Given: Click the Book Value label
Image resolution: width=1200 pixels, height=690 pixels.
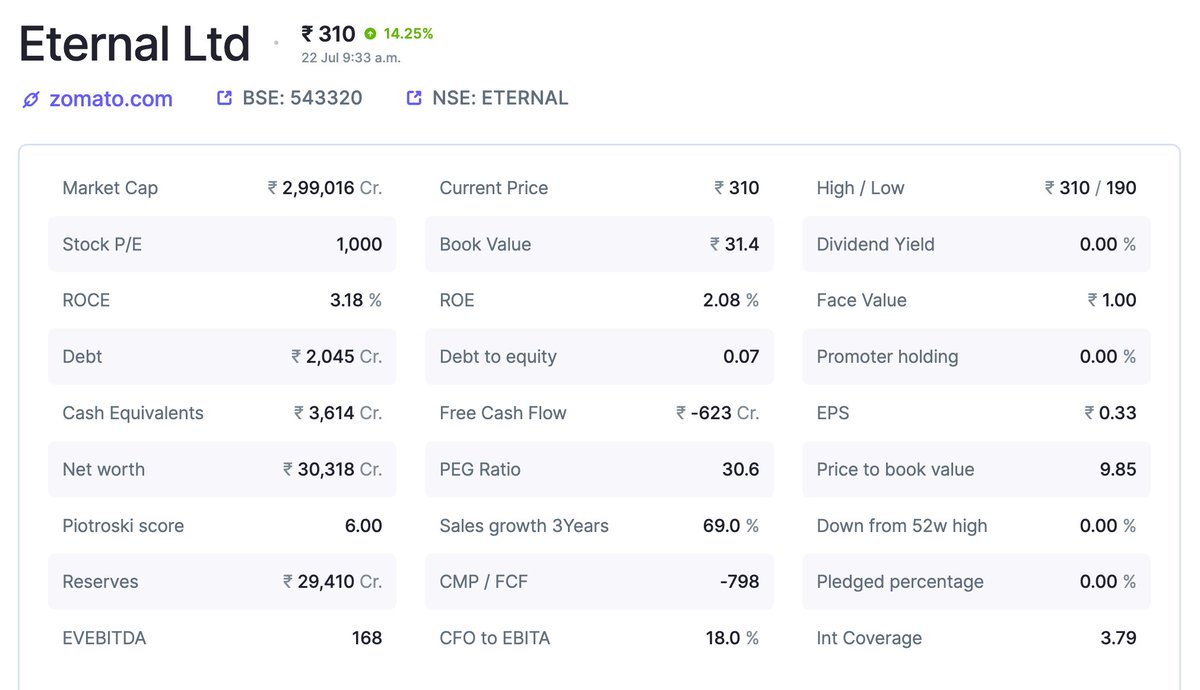Looking at the screenshot, I should coord(485,244).
